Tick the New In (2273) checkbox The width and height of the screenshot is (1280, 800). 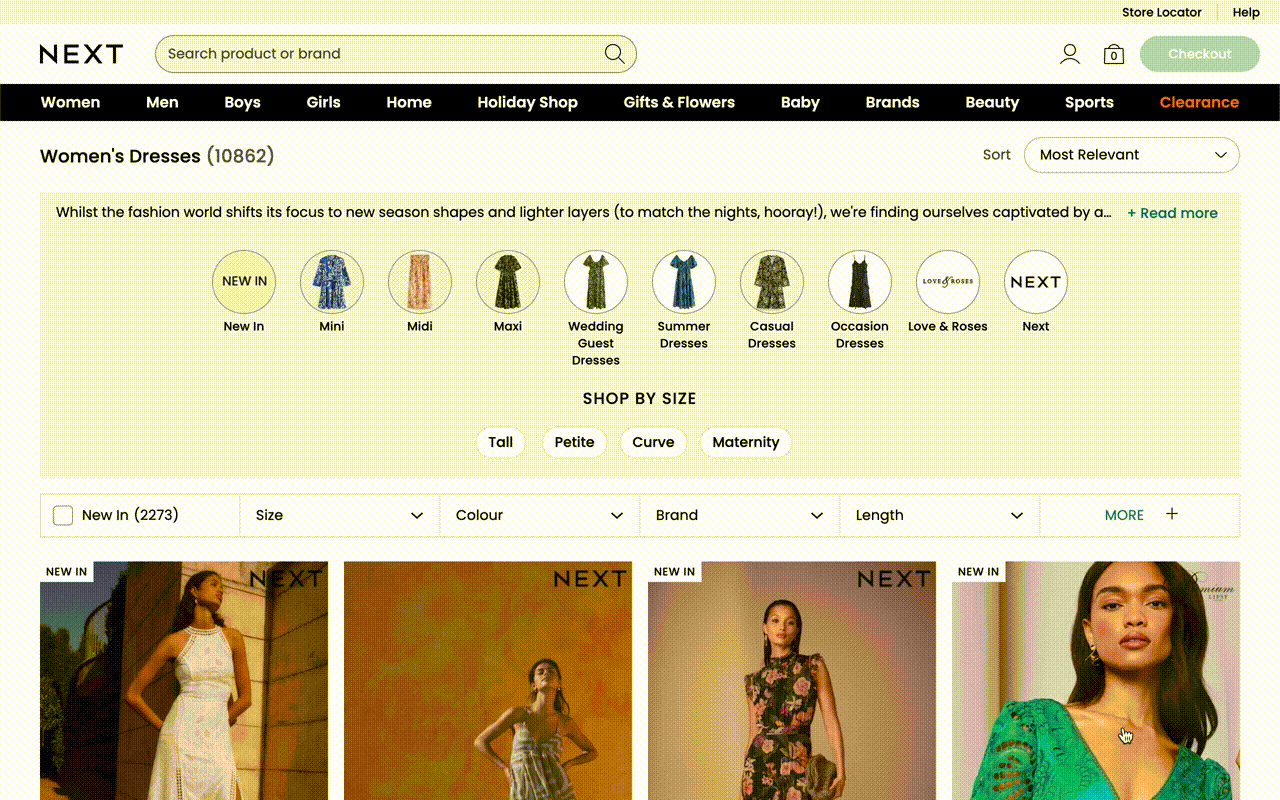pyautogui.click(x=63, y=516)
